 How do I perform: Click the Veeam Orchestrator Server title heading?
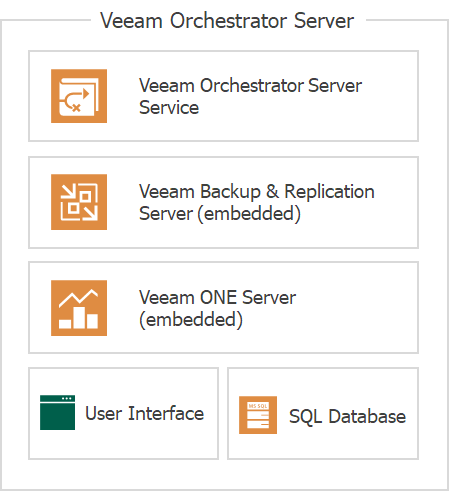pos(227,21)
